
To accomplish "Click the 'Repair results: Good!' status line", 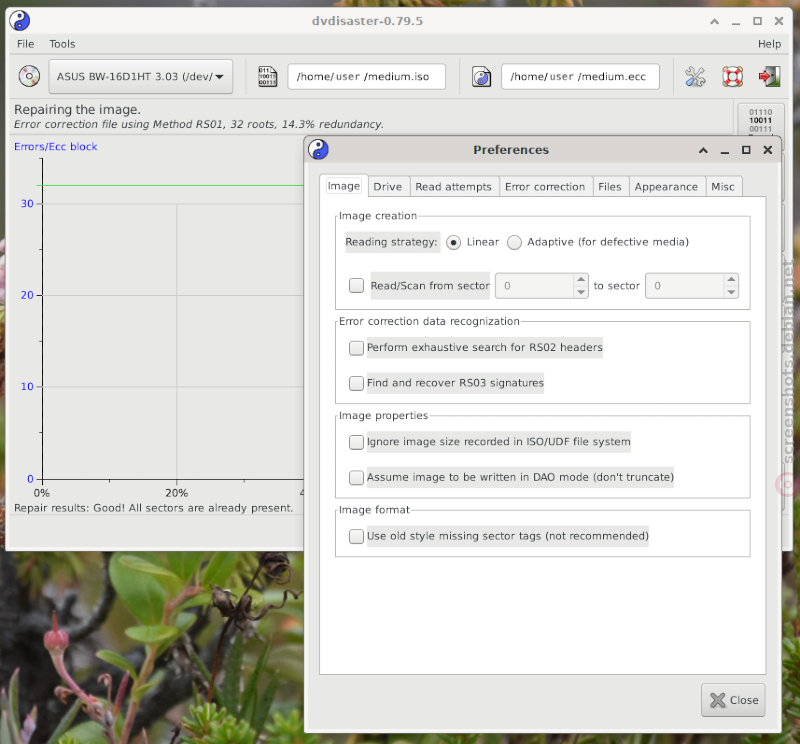I will 154,508.
